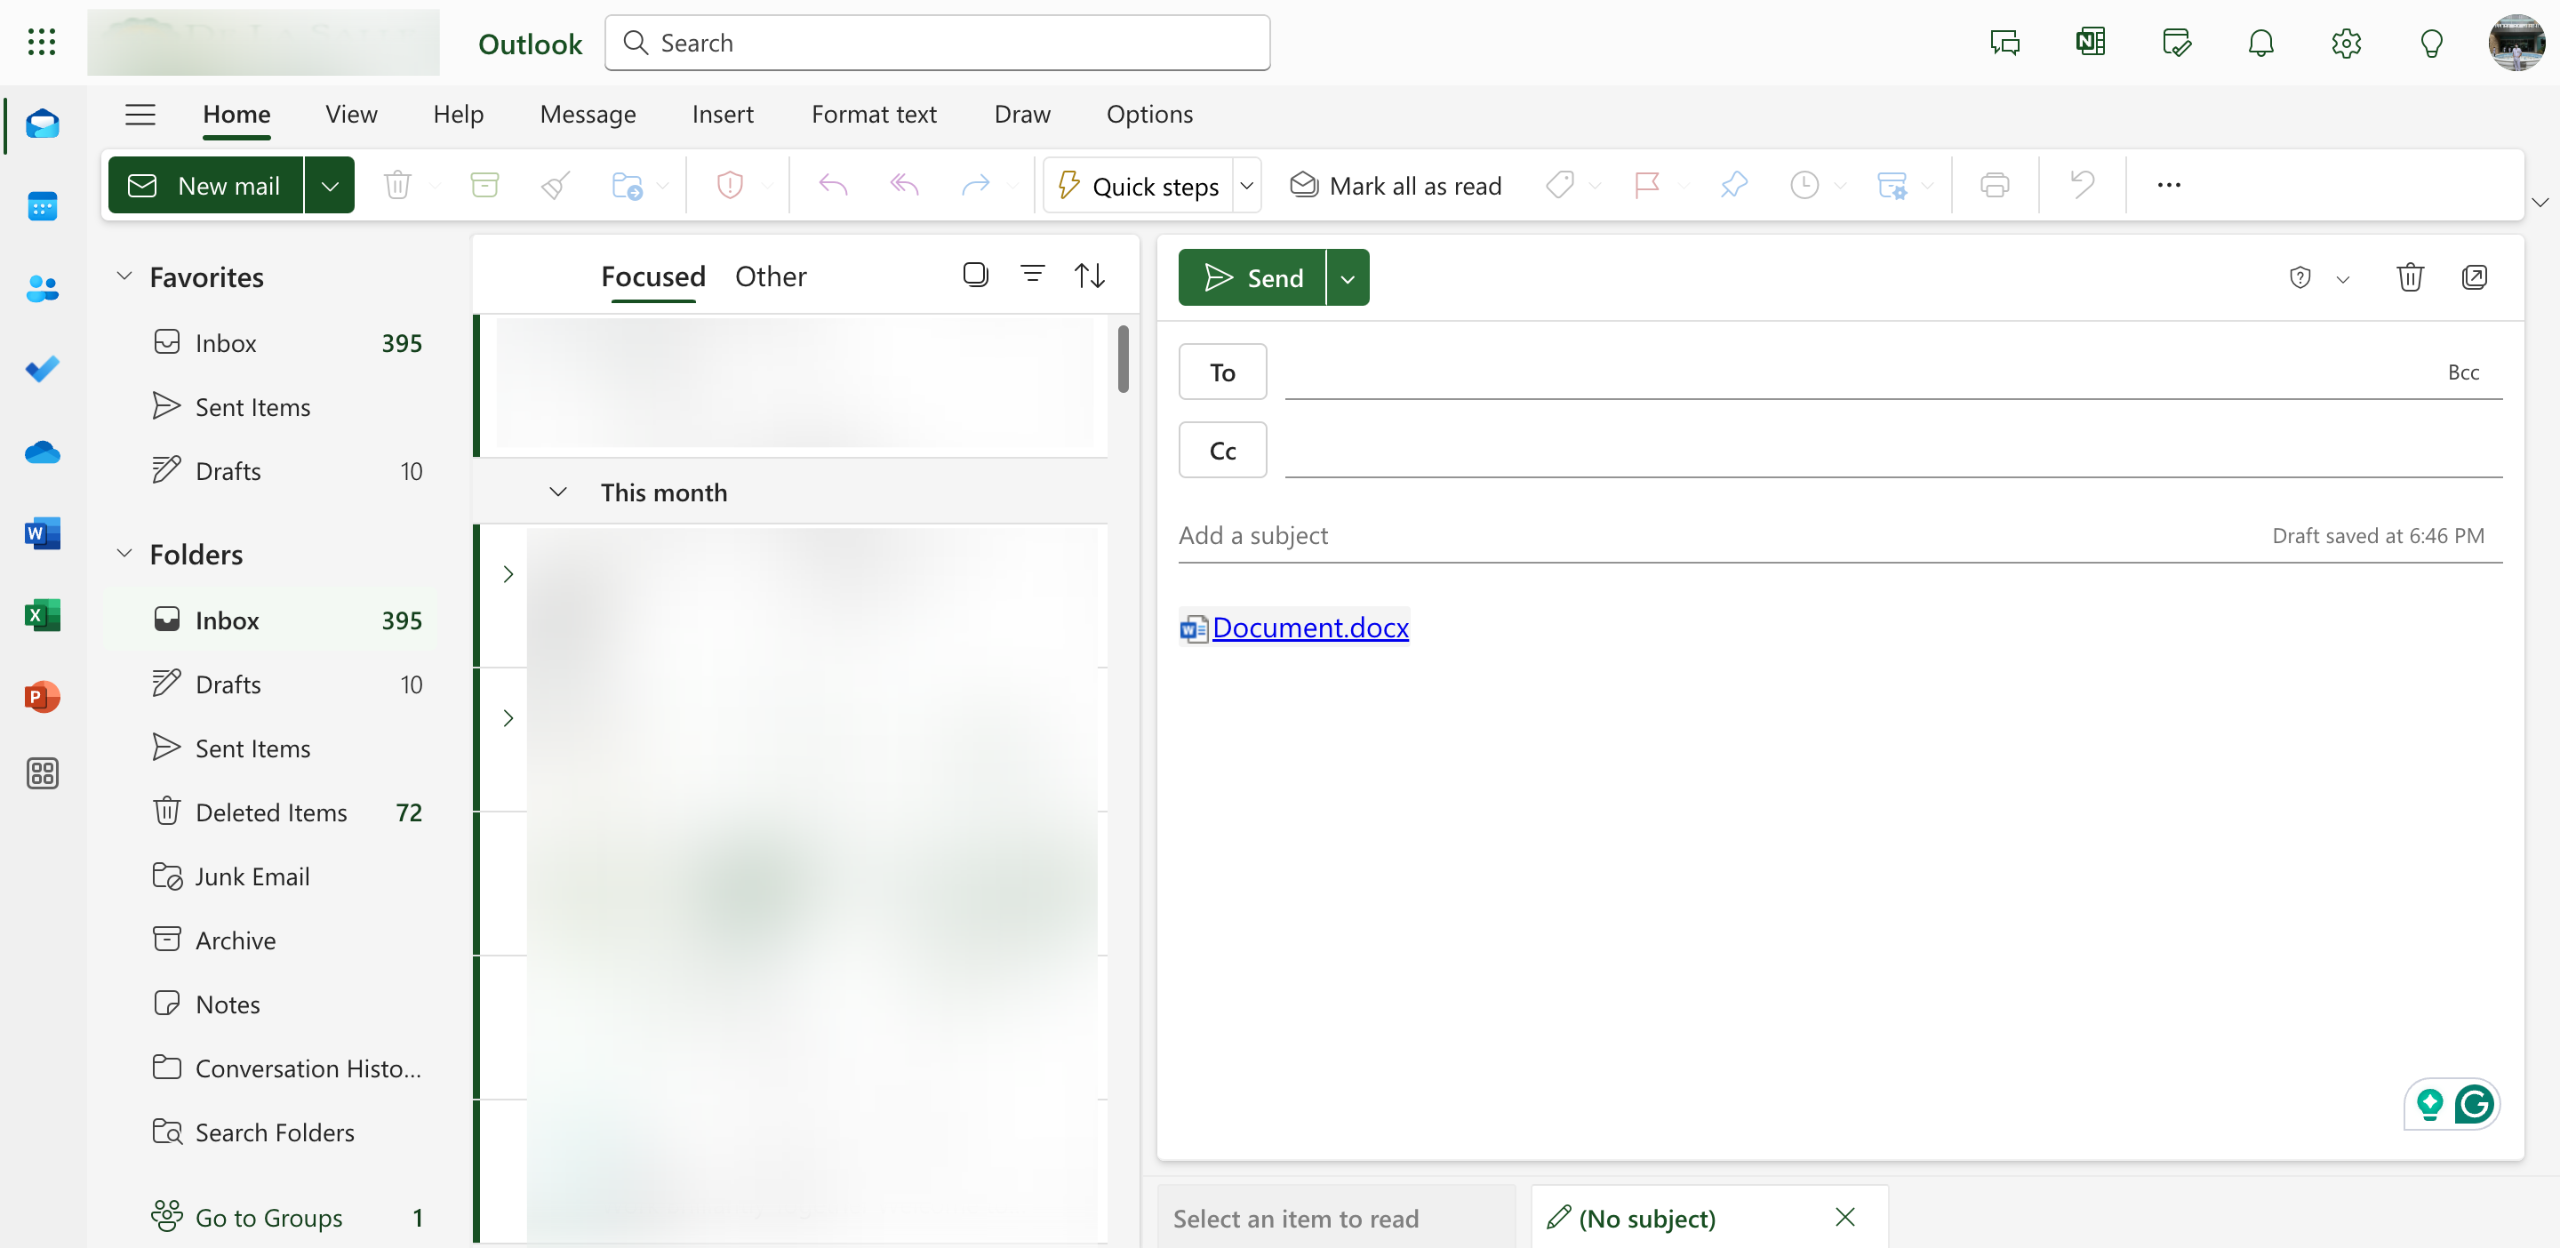Switch to the Other inbox tab
The height and width of the screenshot is (1248, 2560).
tap(770, 276)
